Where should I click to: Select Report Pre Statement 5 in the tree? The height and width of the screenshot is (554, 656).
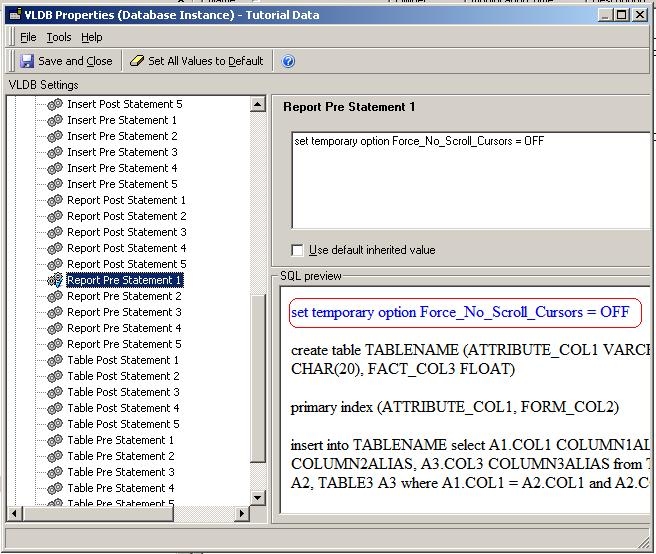point(124,344)
